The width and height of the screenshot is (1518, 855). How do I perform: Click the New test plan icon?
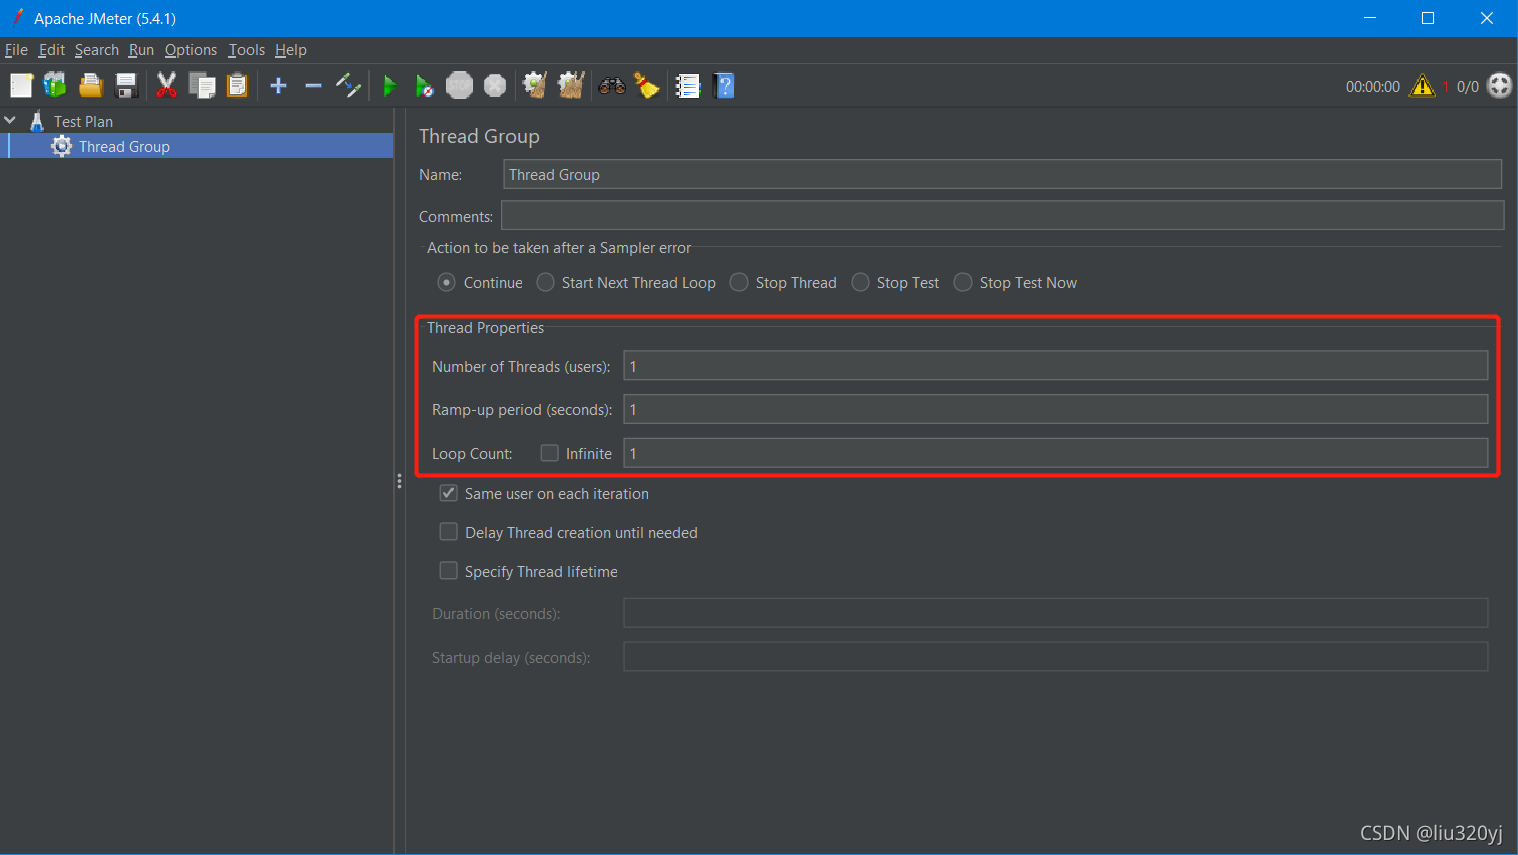click(x=21, y=86)
